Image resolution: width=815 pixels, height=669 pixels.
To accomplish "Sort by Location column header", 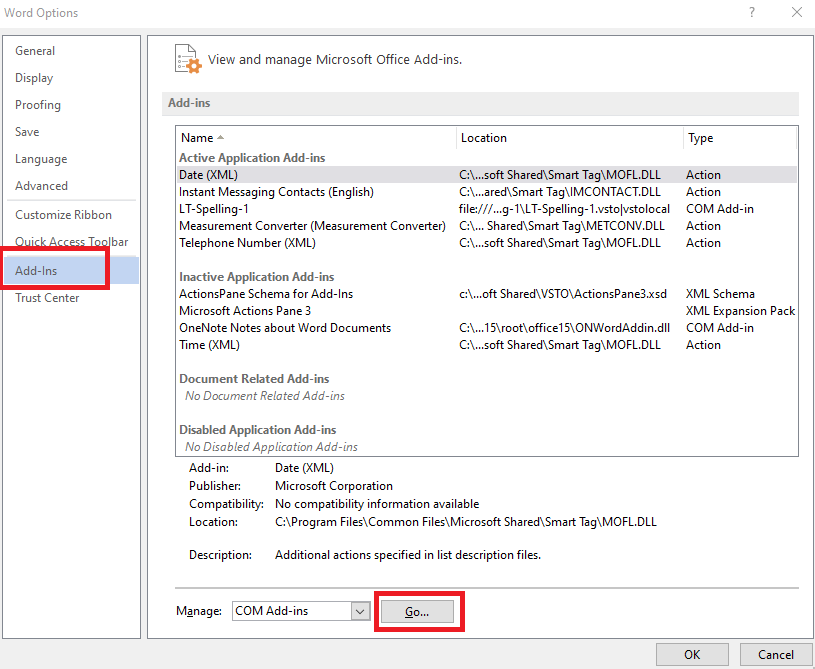I will [x=569, y=138].
